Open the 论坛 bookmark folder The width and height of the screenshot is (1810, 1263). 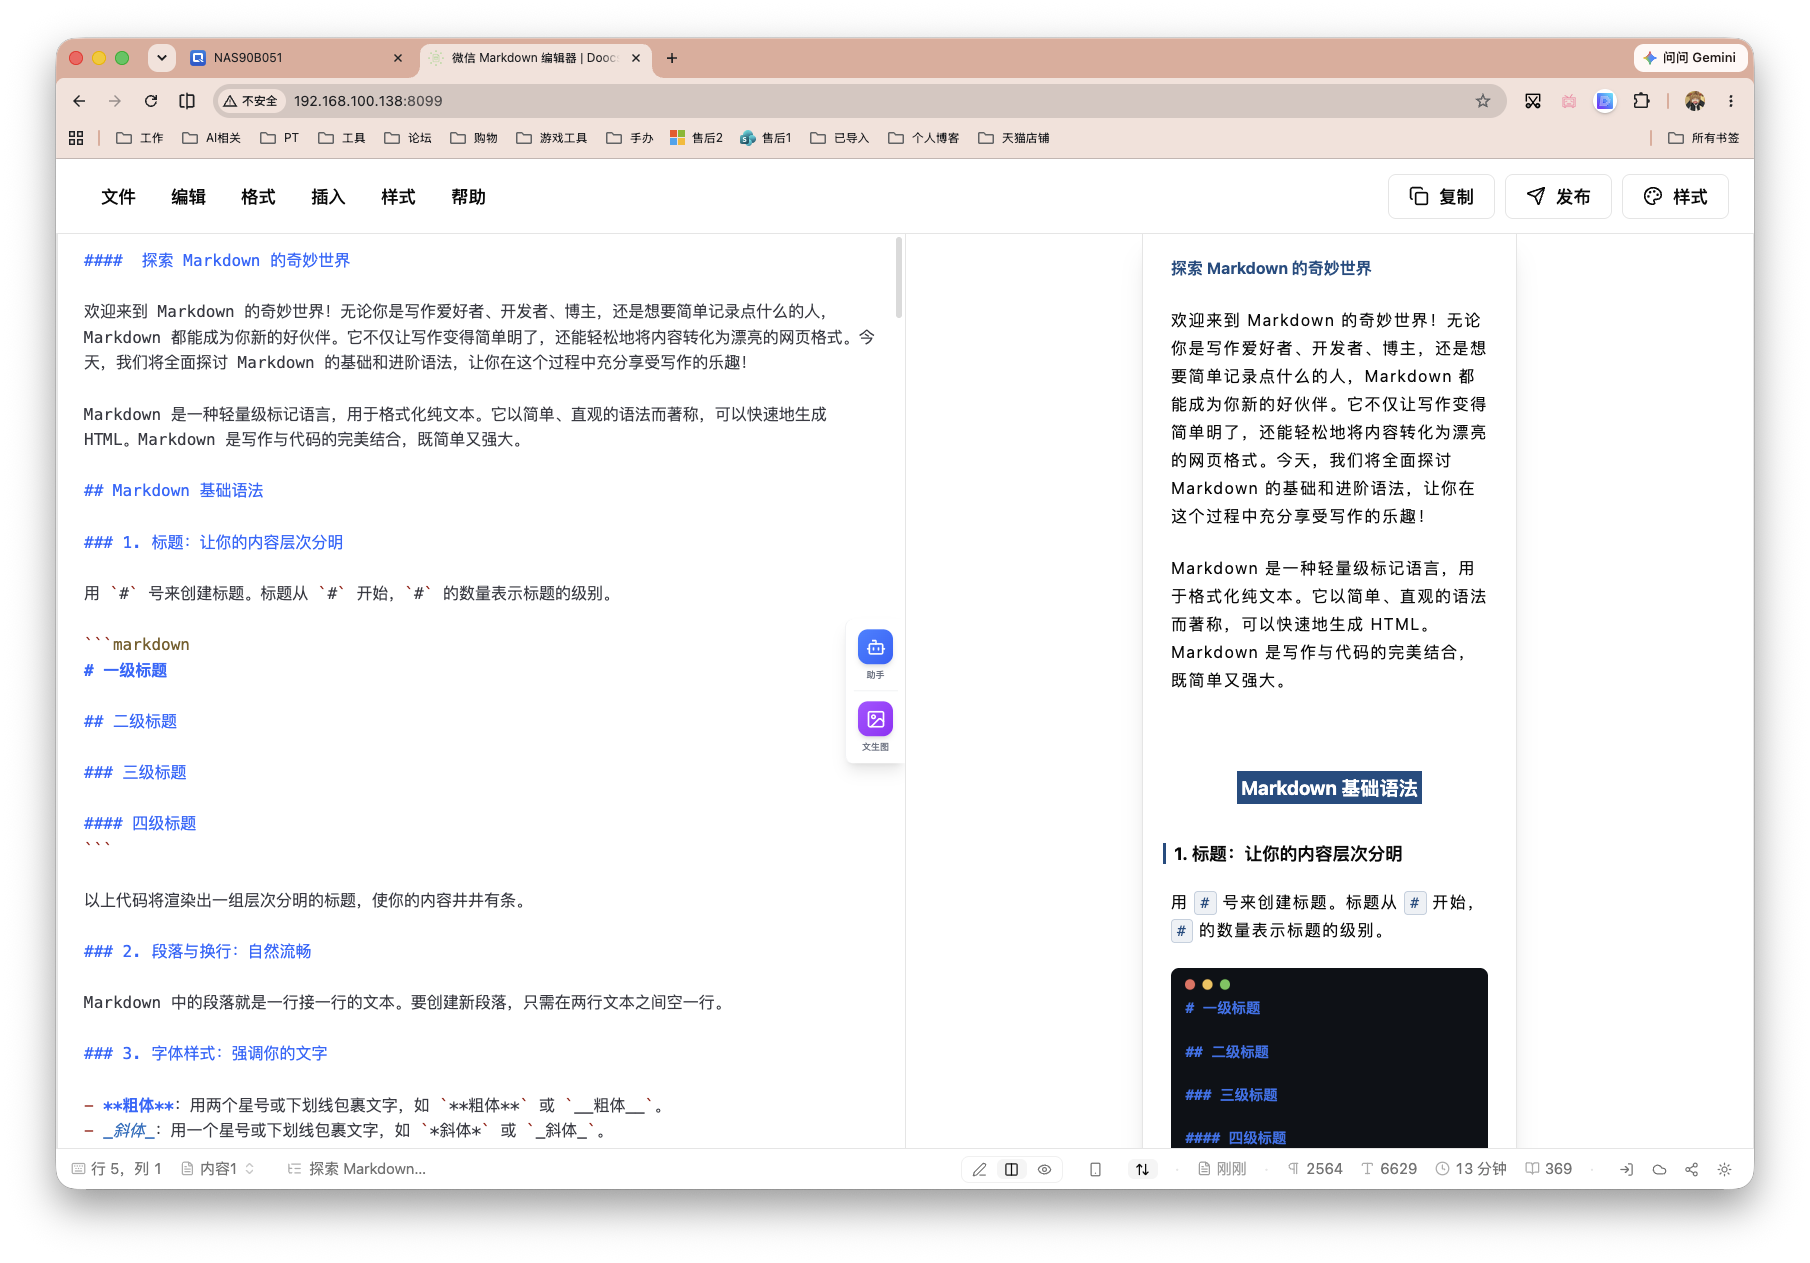408,138
